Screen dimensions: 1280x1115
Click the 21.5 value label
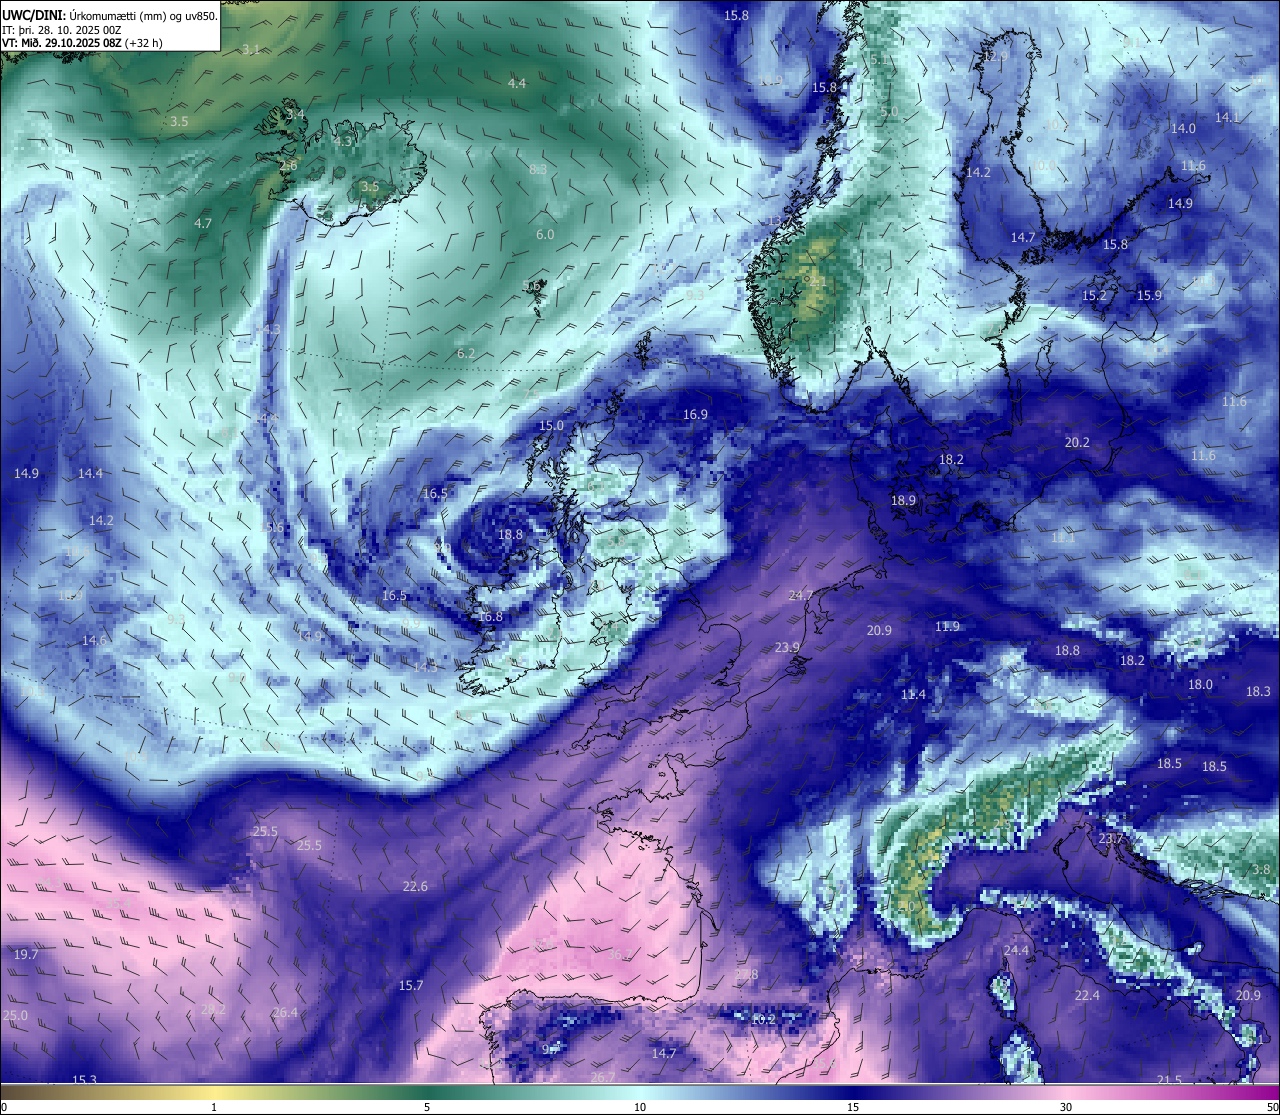coord(1169,1079)
